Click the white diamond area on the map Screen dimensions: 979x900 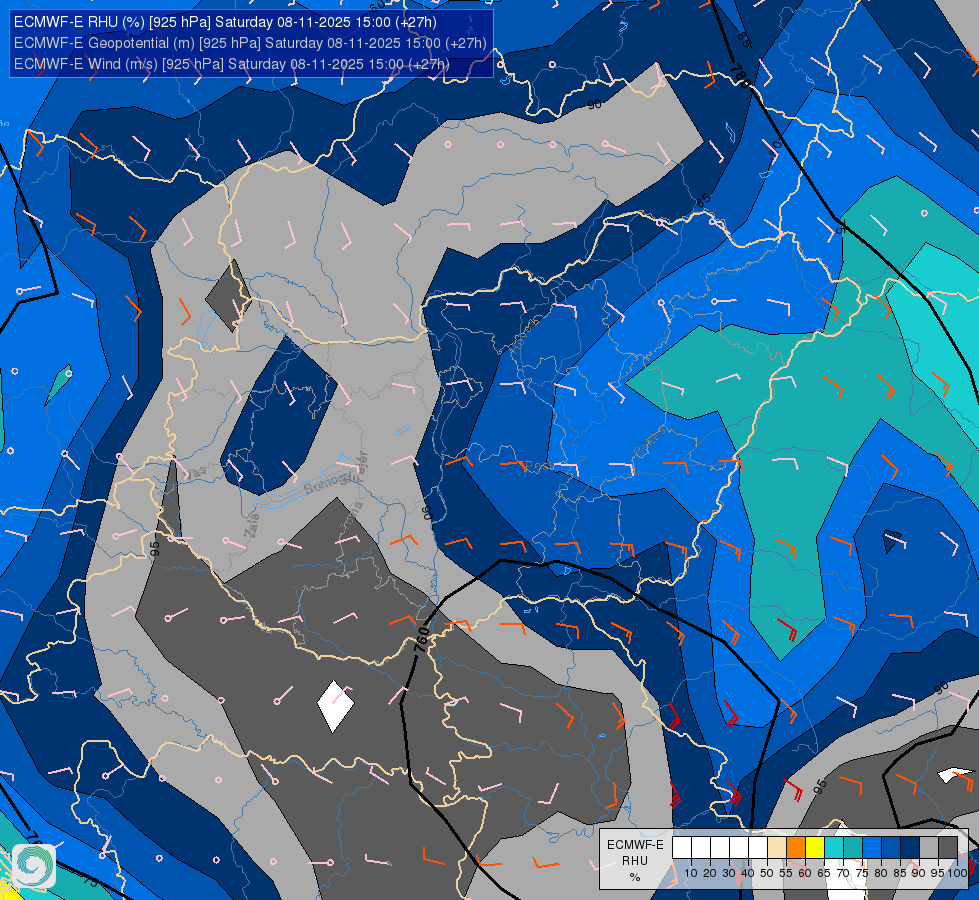coord(335,706)
